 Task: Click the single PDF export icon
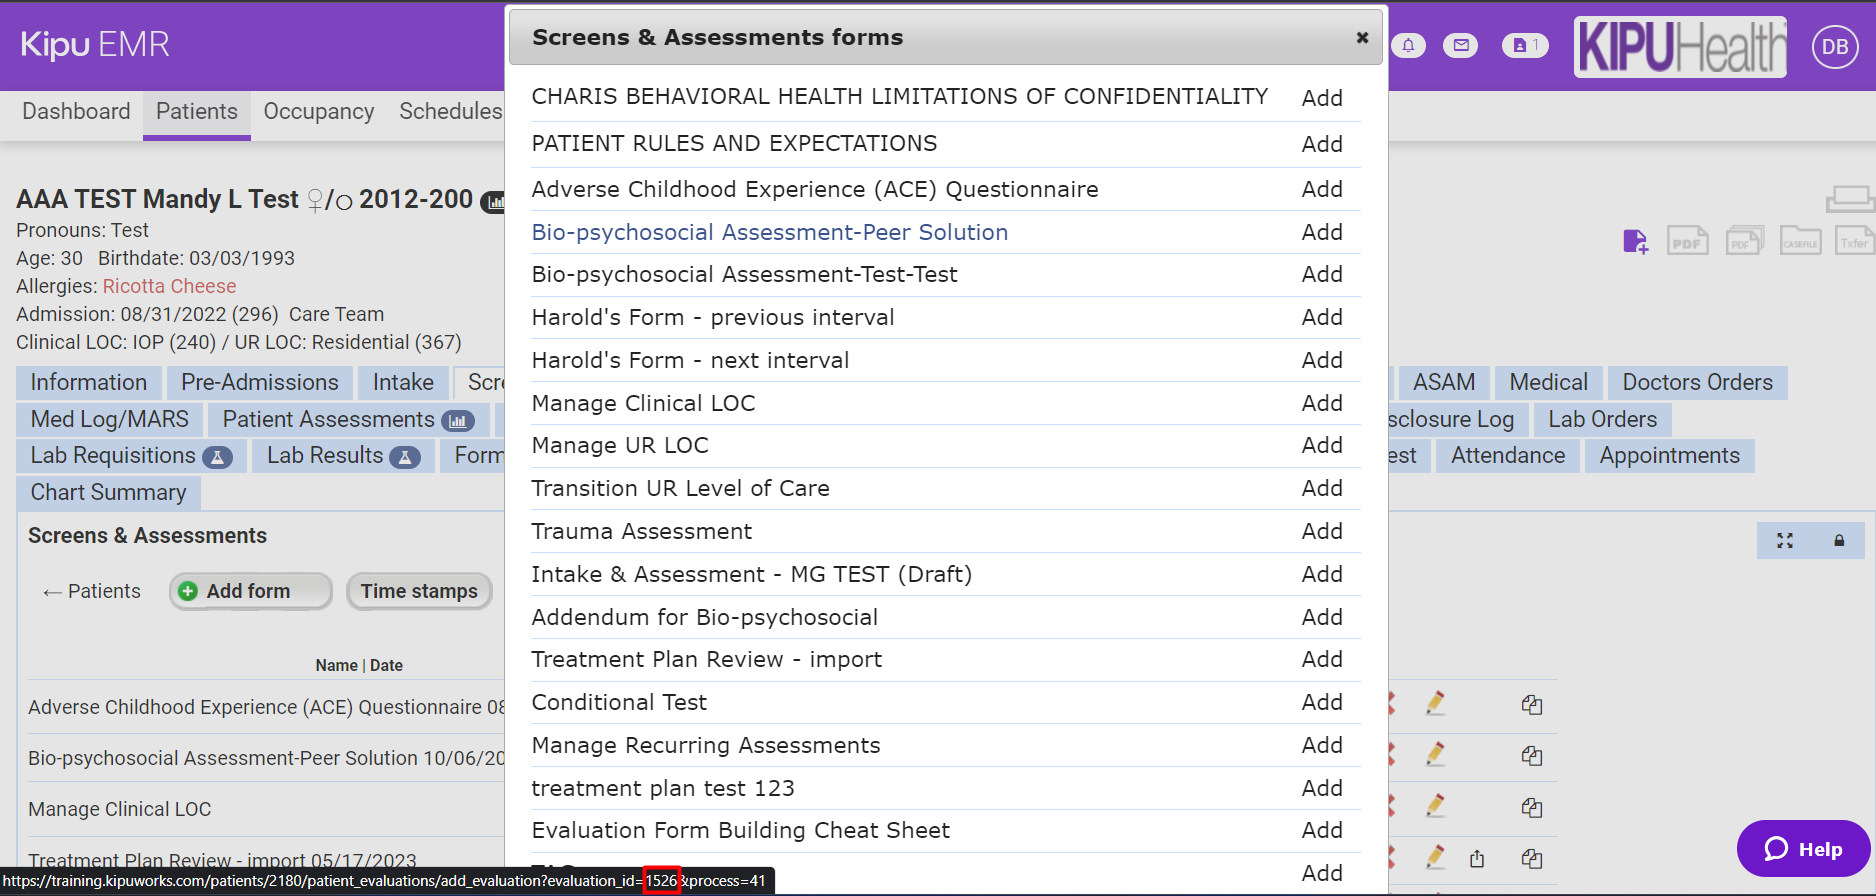[1687, 242]
